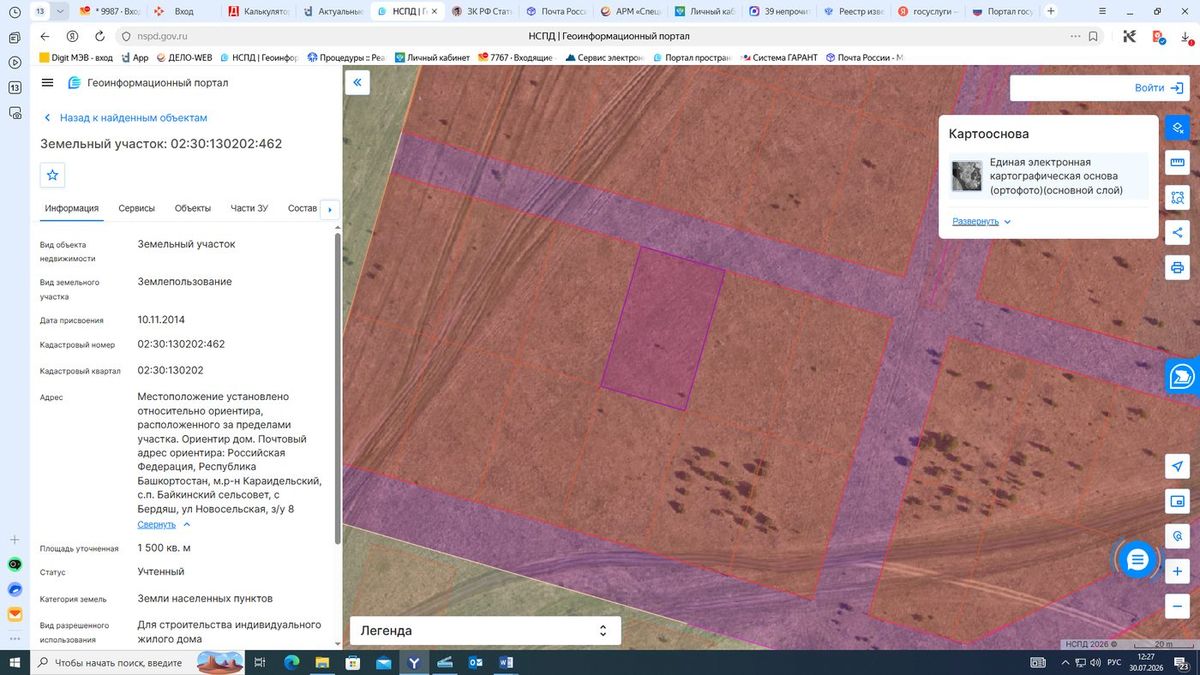1200x675 pixels.
Task: Switch to the Объекты tab
Action: [x=193, y=208]
